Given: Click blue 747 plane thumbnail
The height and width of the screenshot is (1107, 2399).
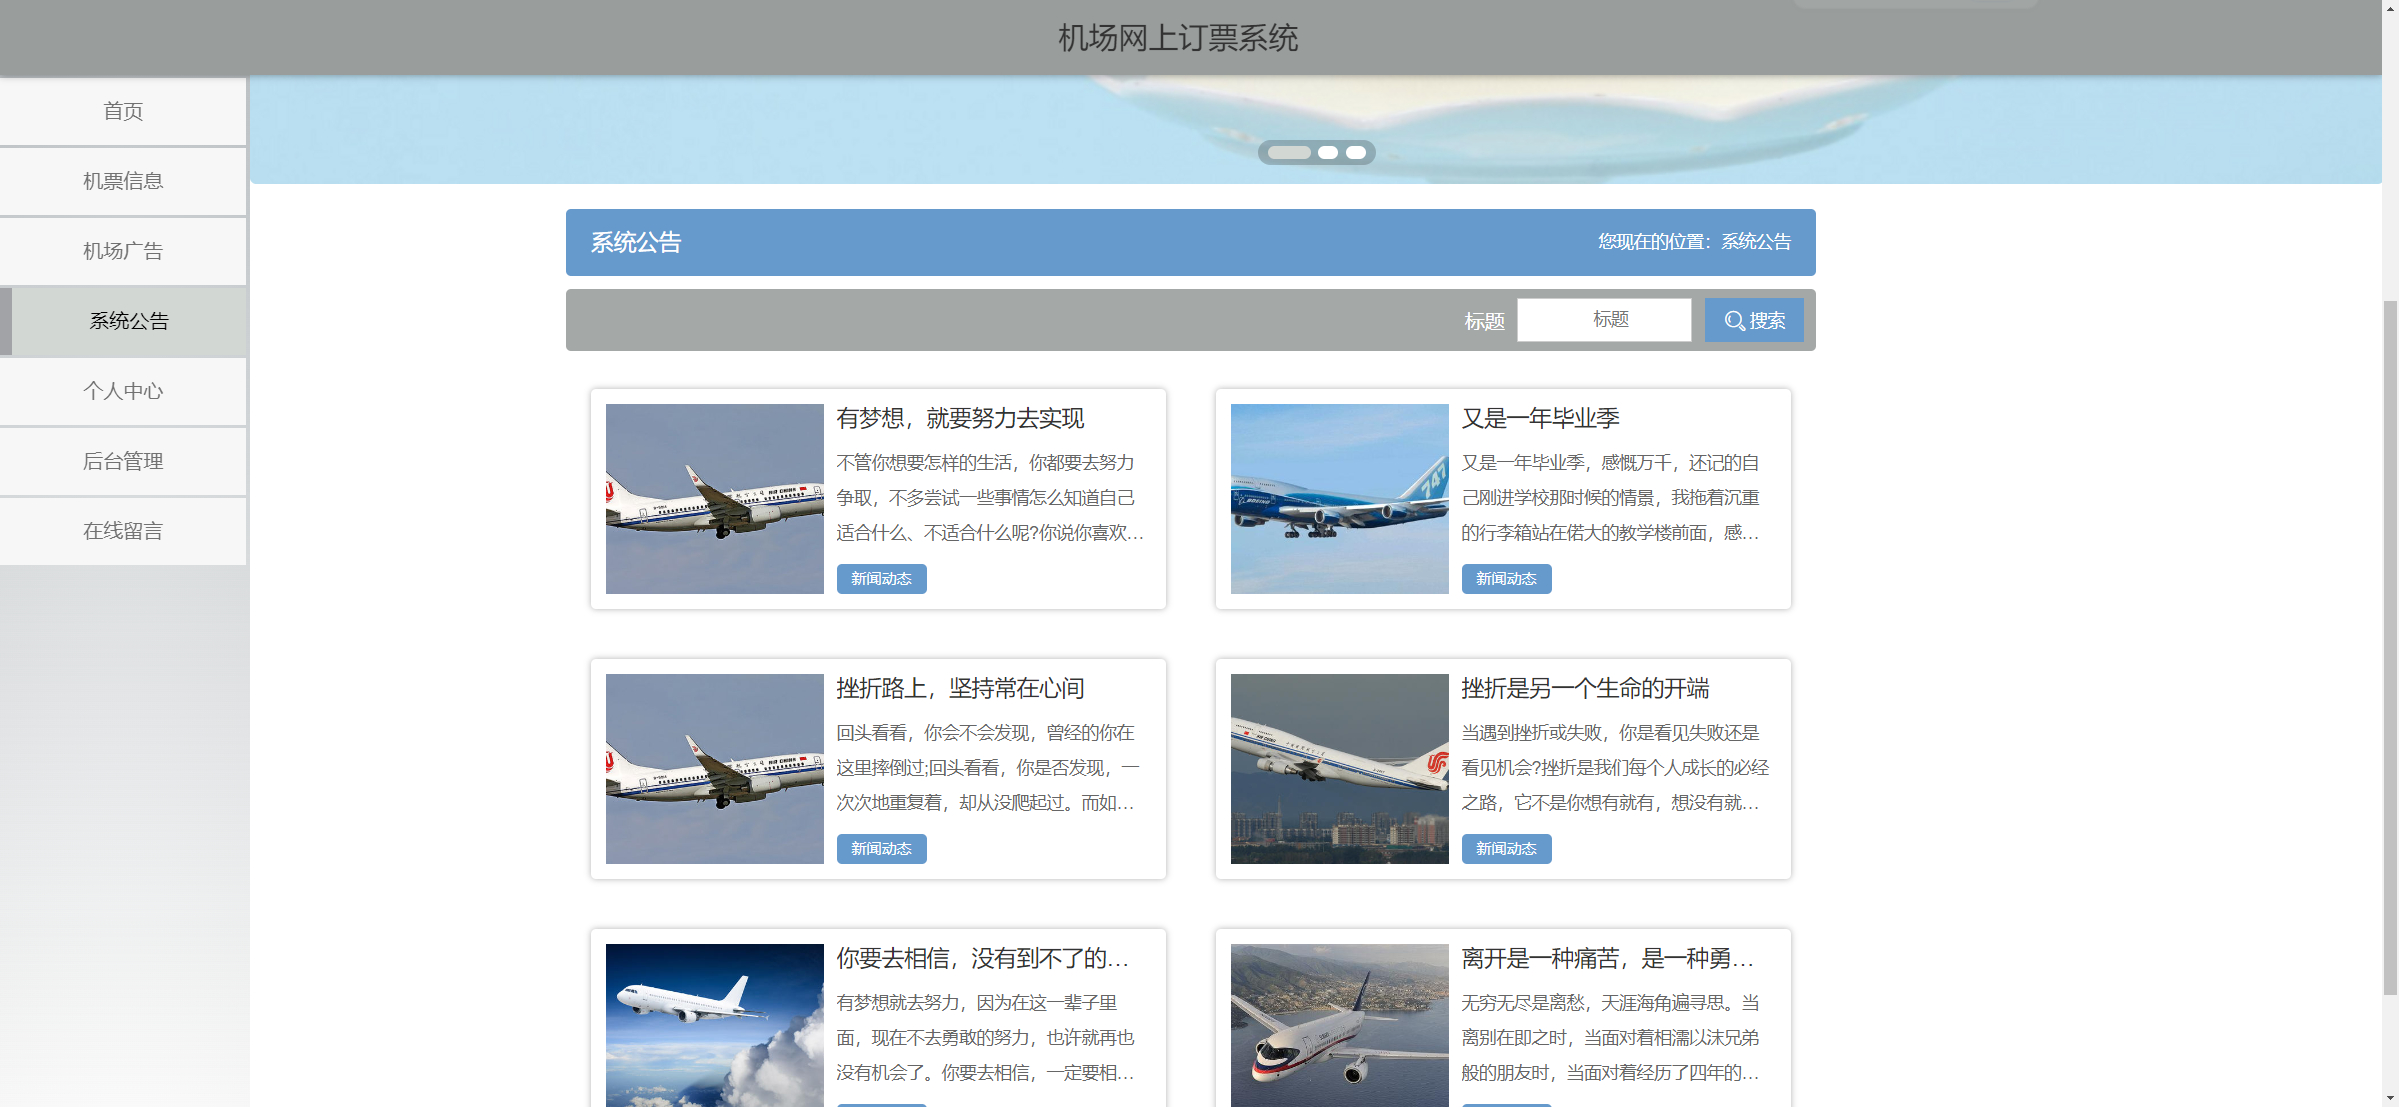Looking at the screenshot, I should (1339, 499).
